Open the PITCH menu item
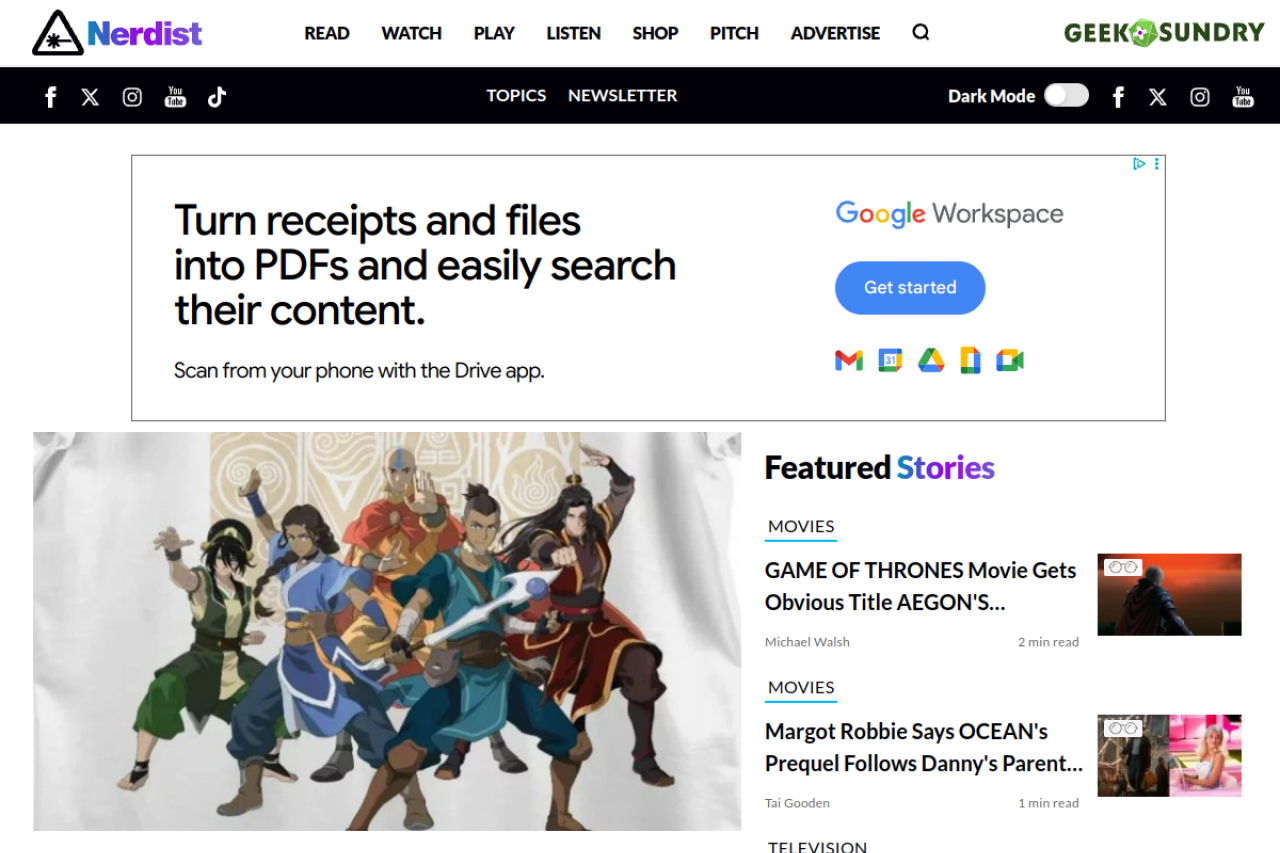The image size is (1280, 853). pos(734,33)
